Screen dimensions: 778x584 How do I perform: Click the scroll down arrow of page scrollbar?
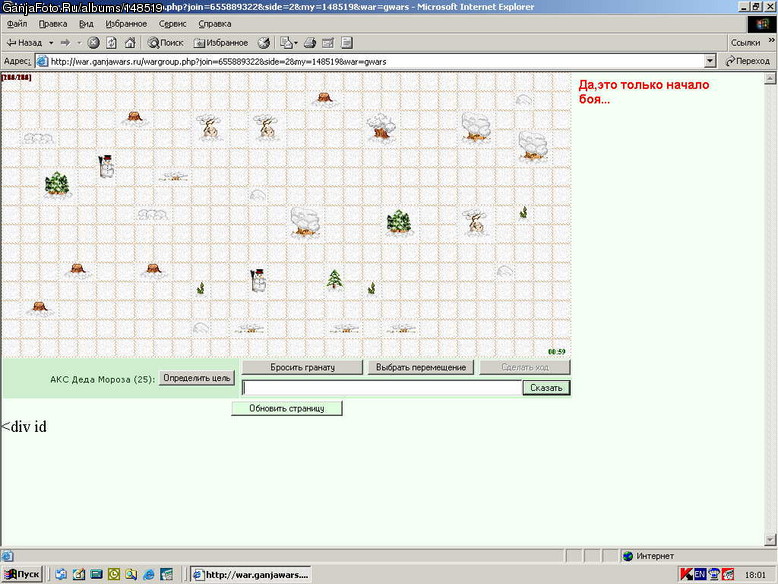click(x=770, y=539)
